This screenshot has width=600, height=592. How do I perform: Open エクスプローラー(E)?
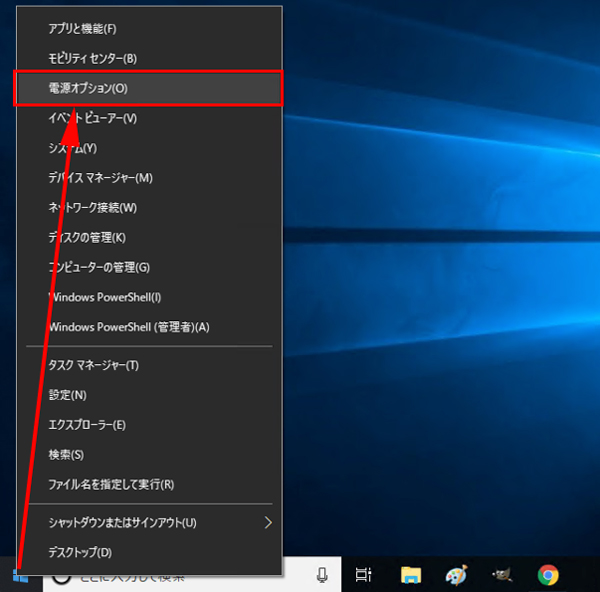tap(149, 425)
